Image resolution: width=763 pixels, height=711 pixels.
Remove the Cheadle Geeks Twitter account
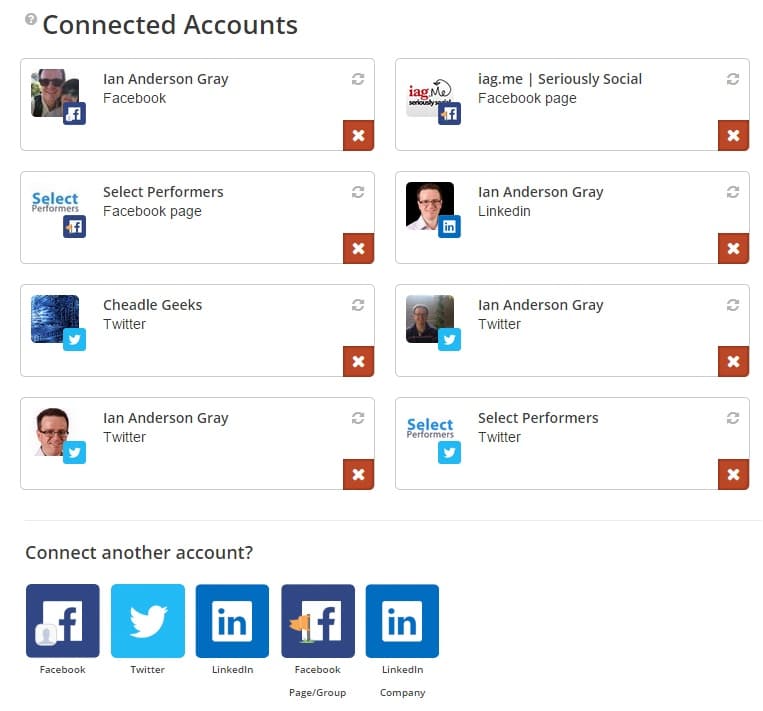[x=358, y=361]
